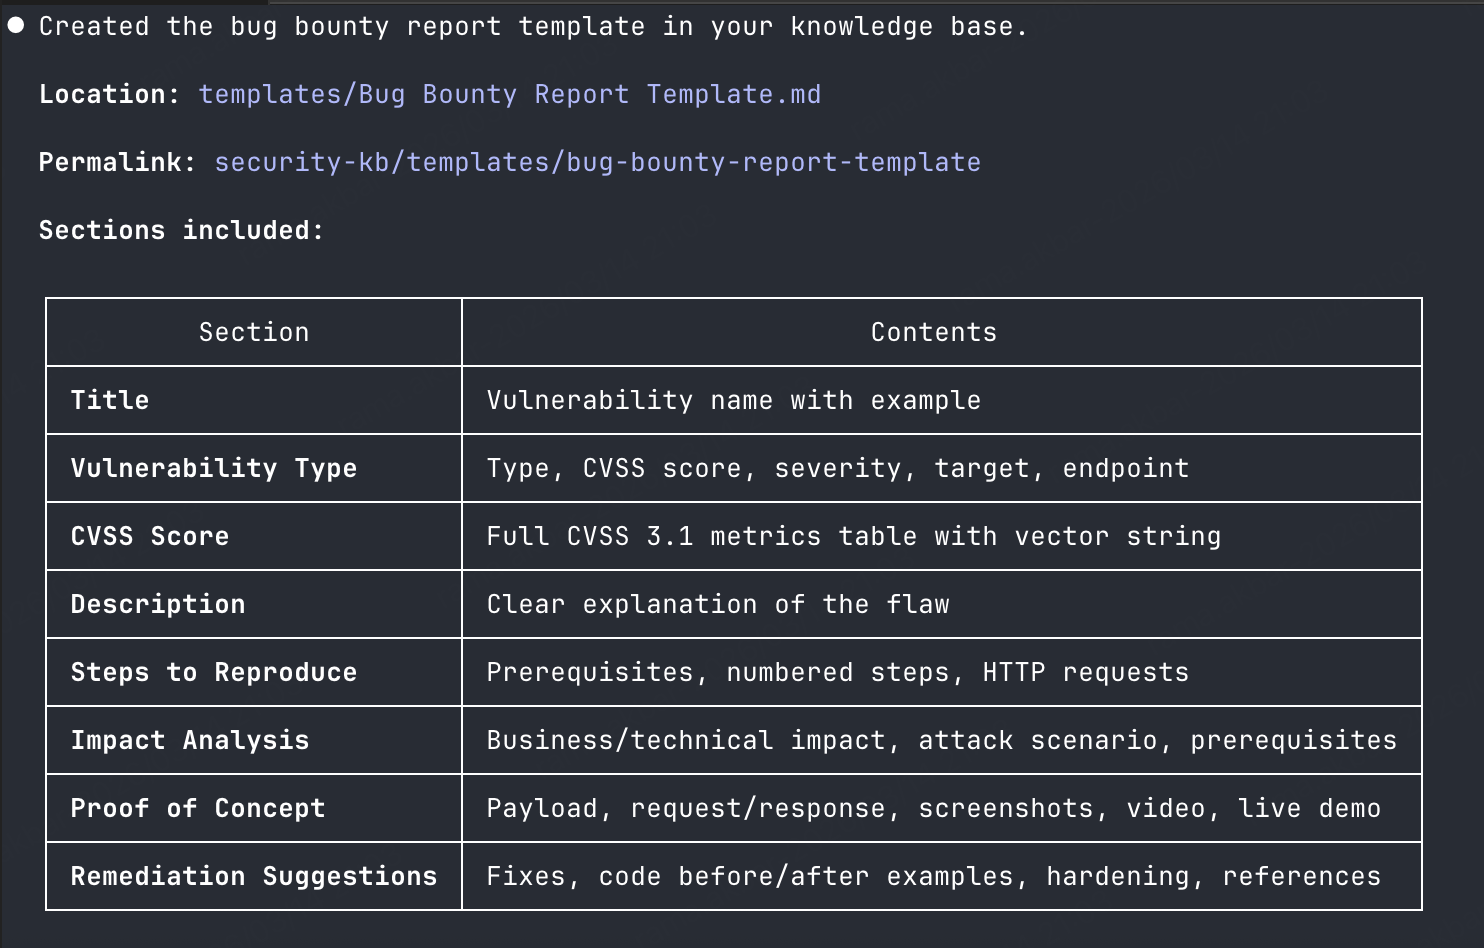The image size is (1484, 948).
Task: Click the "Section" column header
Action: point(254,332)
